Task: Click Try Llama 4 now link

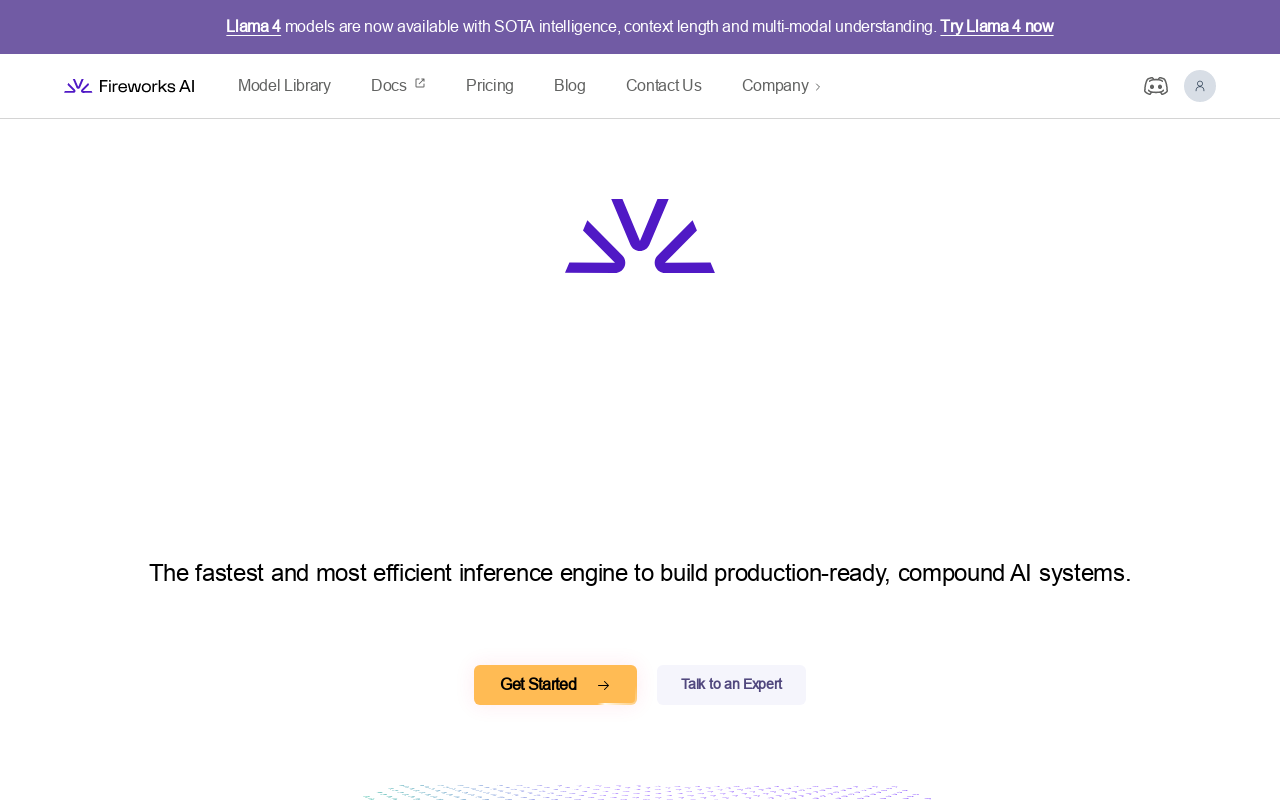Action: click(997, 27)
